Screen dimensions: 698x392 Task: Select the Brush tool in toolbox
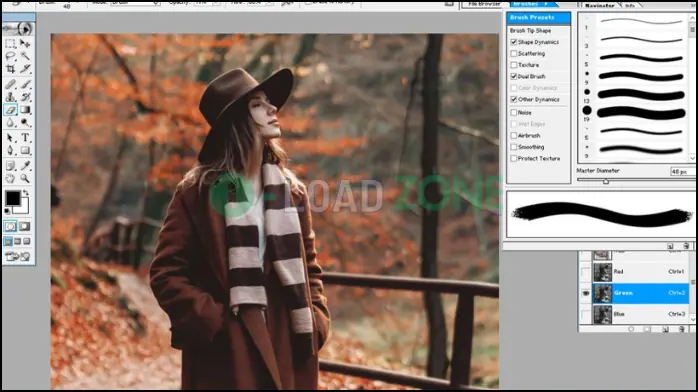tap(25, 84)
